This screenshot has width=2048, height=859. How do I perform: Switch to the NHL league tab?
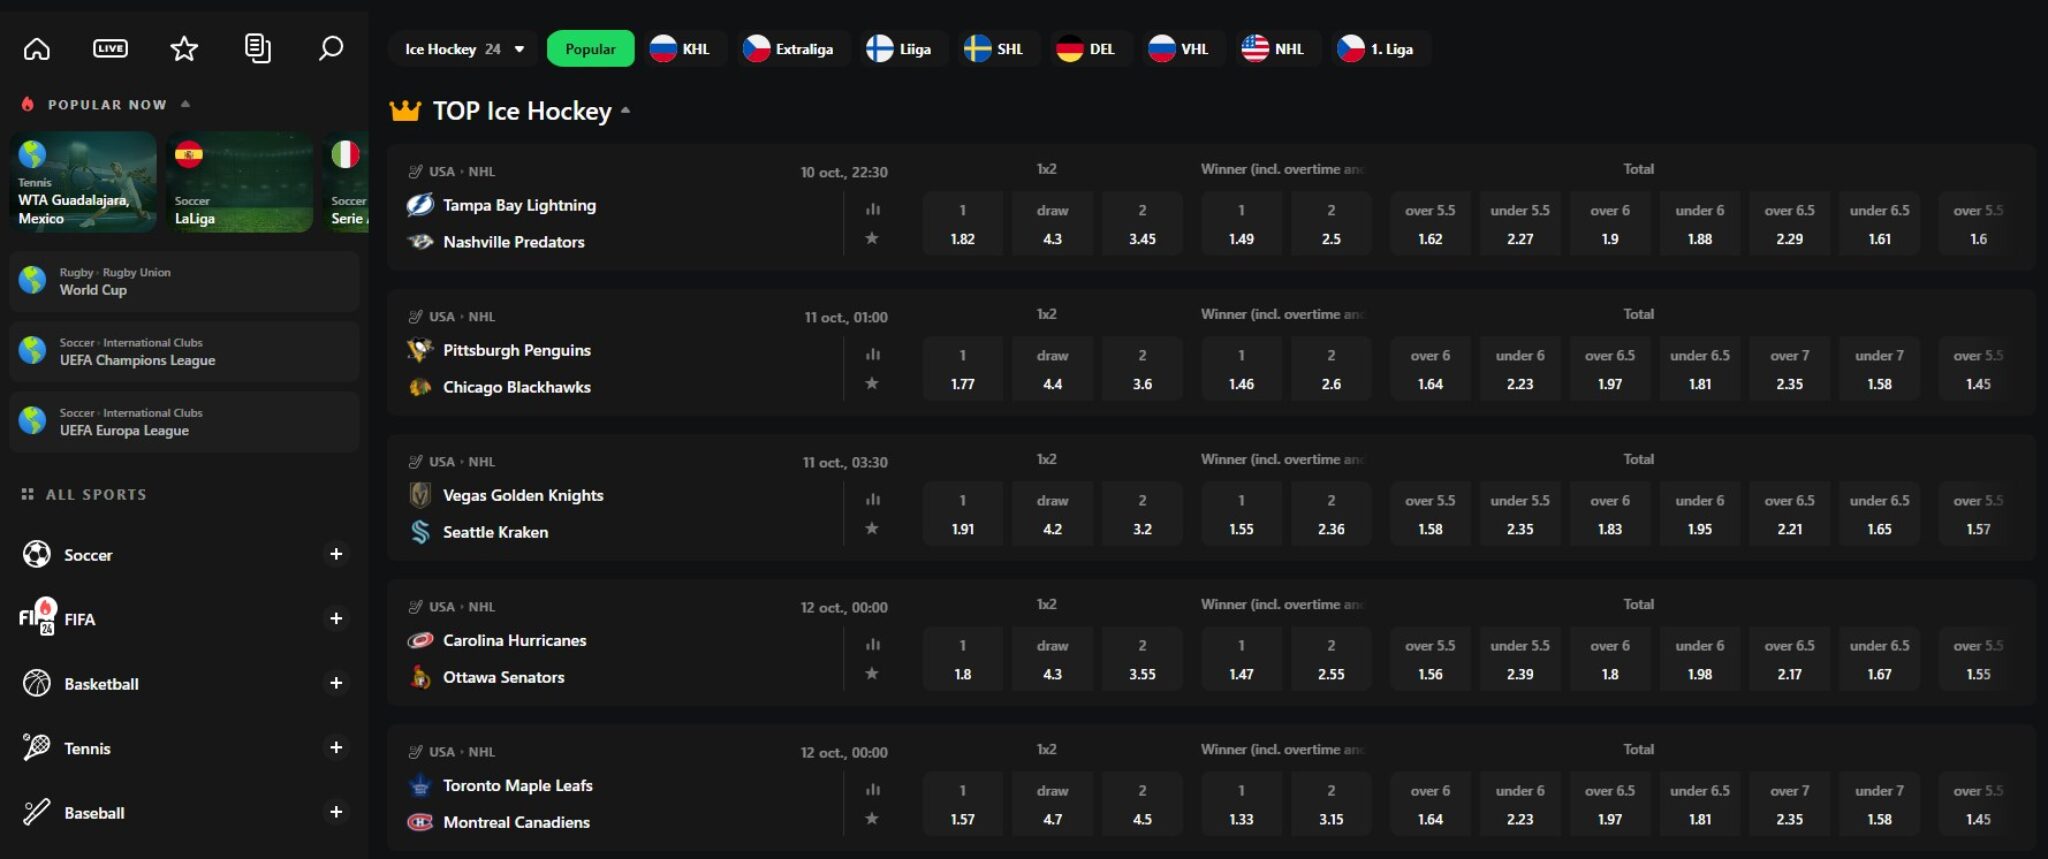(x=1273, y=49)
